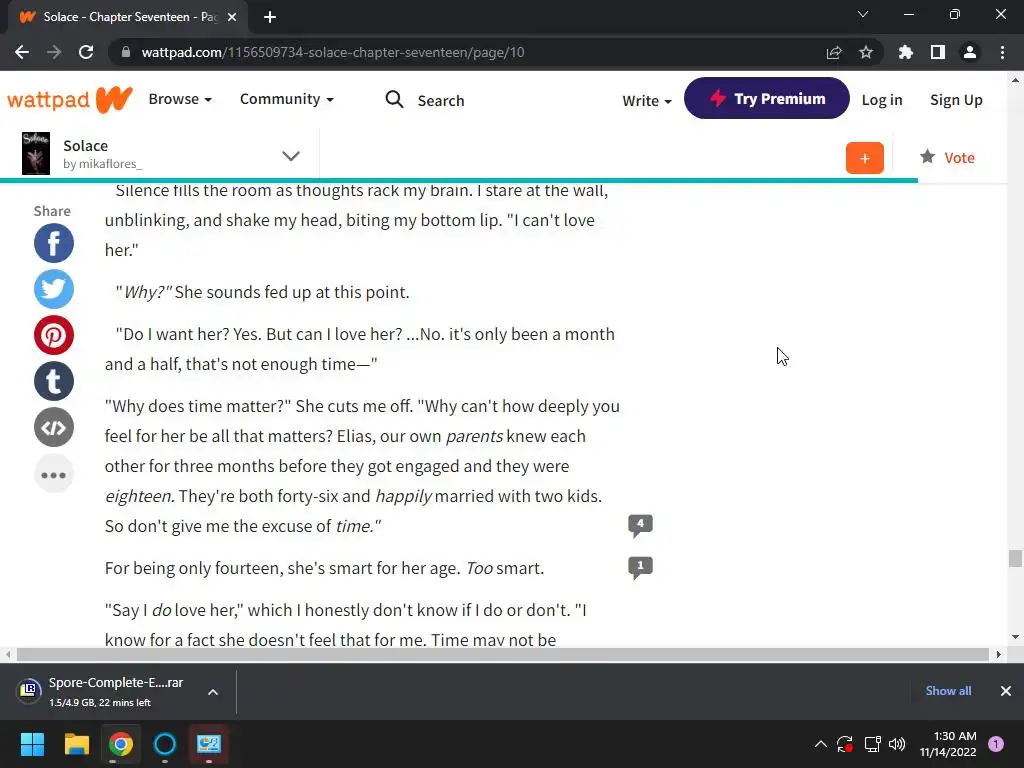Open the Chrome three-dot menu
Viewport: 1024px width, 768px height.
(1002, 52)
